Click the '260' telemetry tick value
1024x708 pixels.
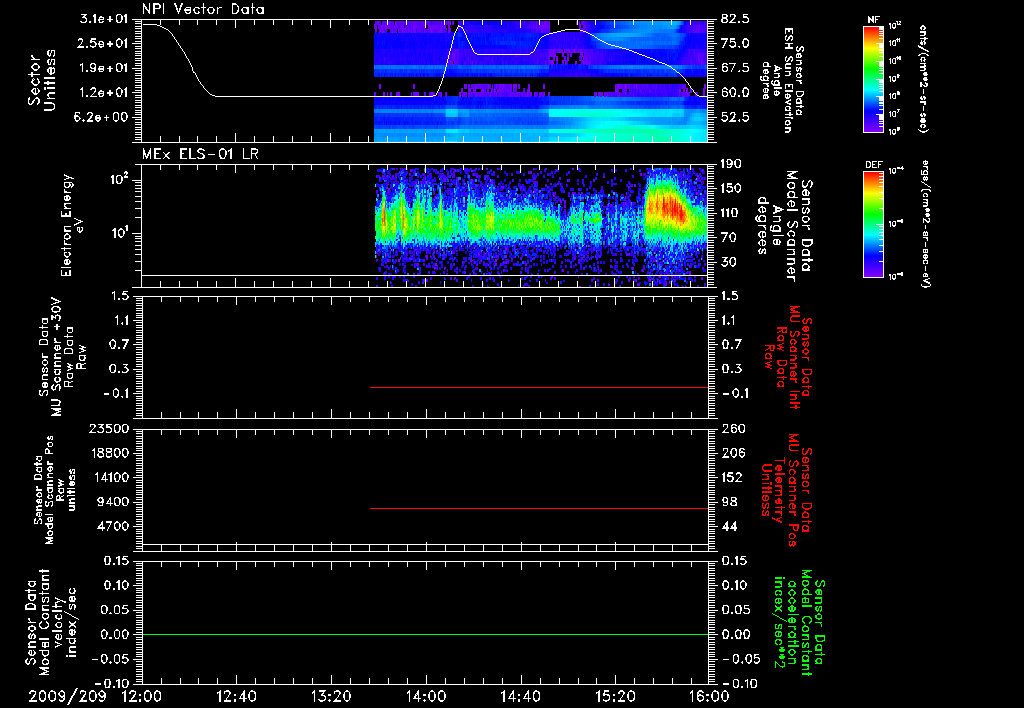tap(733, 429)
